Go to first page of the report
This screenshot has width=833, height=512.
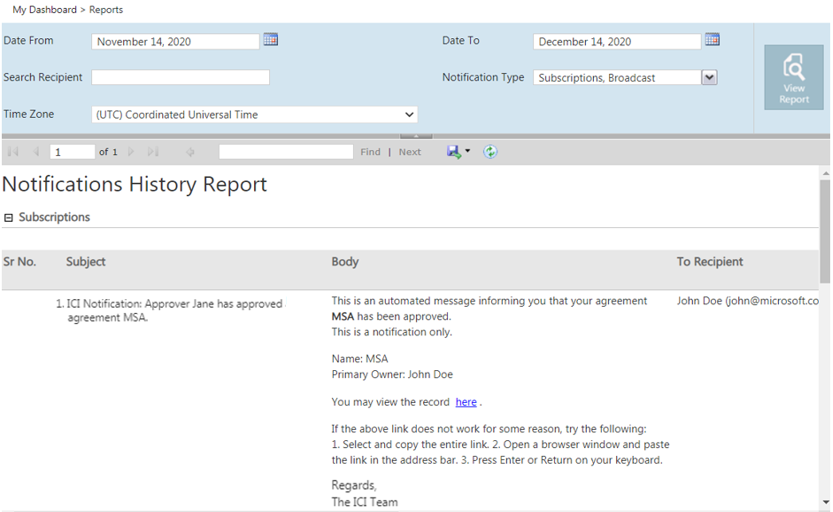[13, 152]
